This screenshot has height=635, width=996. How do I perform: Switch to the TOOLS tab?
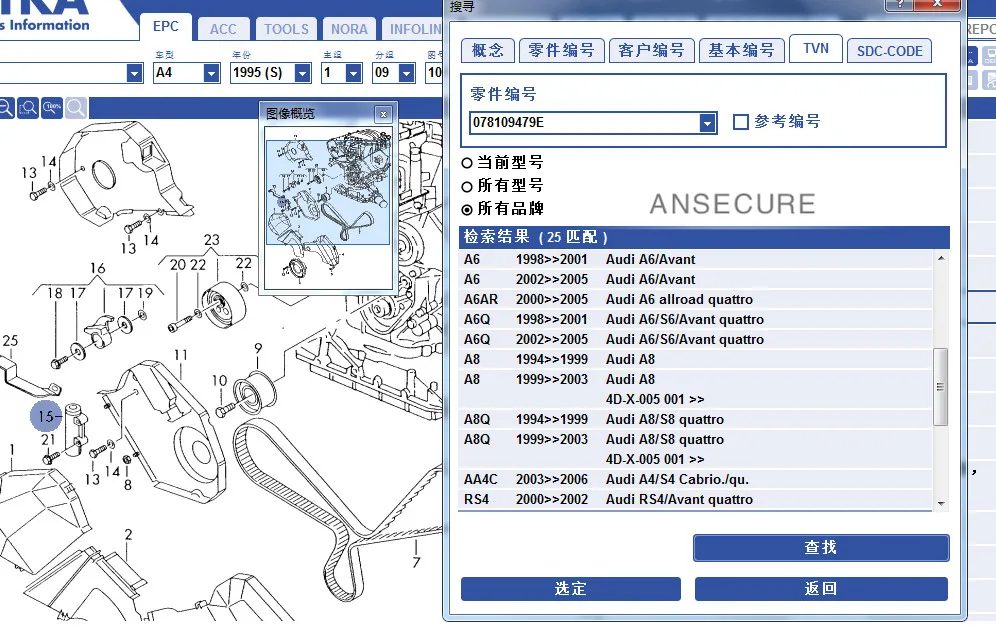286,29
